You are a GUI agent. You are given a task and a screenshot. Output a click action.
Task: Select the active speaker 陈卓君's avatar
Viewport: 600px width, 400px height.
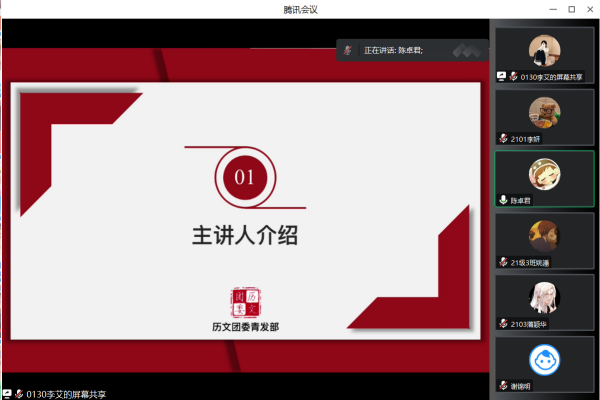point(544,173)
